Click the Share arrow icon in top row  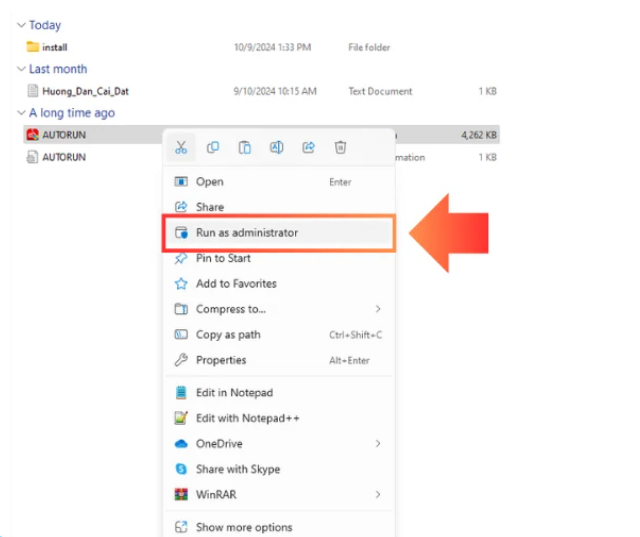click(x=309, y=147)
